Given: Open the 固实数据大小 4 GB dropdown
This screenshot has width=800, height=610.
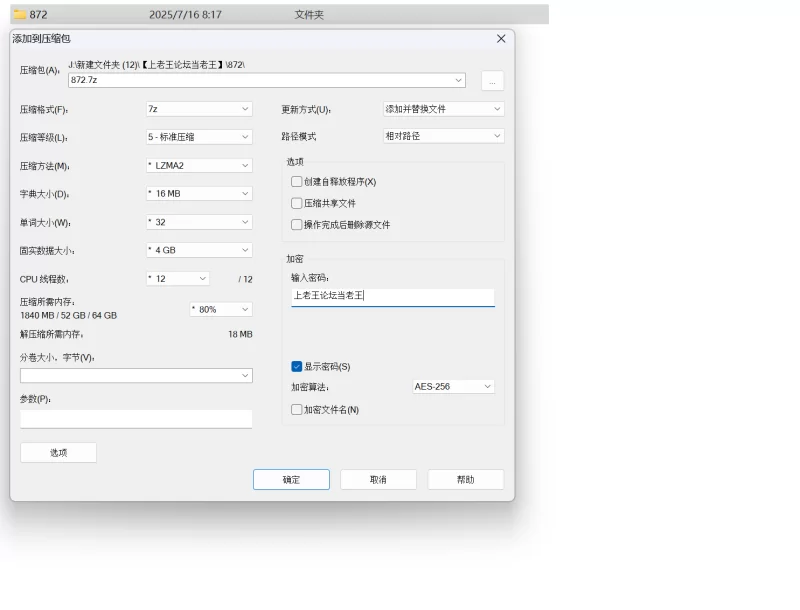Looking at the screenshot, I should click(199, 250).
